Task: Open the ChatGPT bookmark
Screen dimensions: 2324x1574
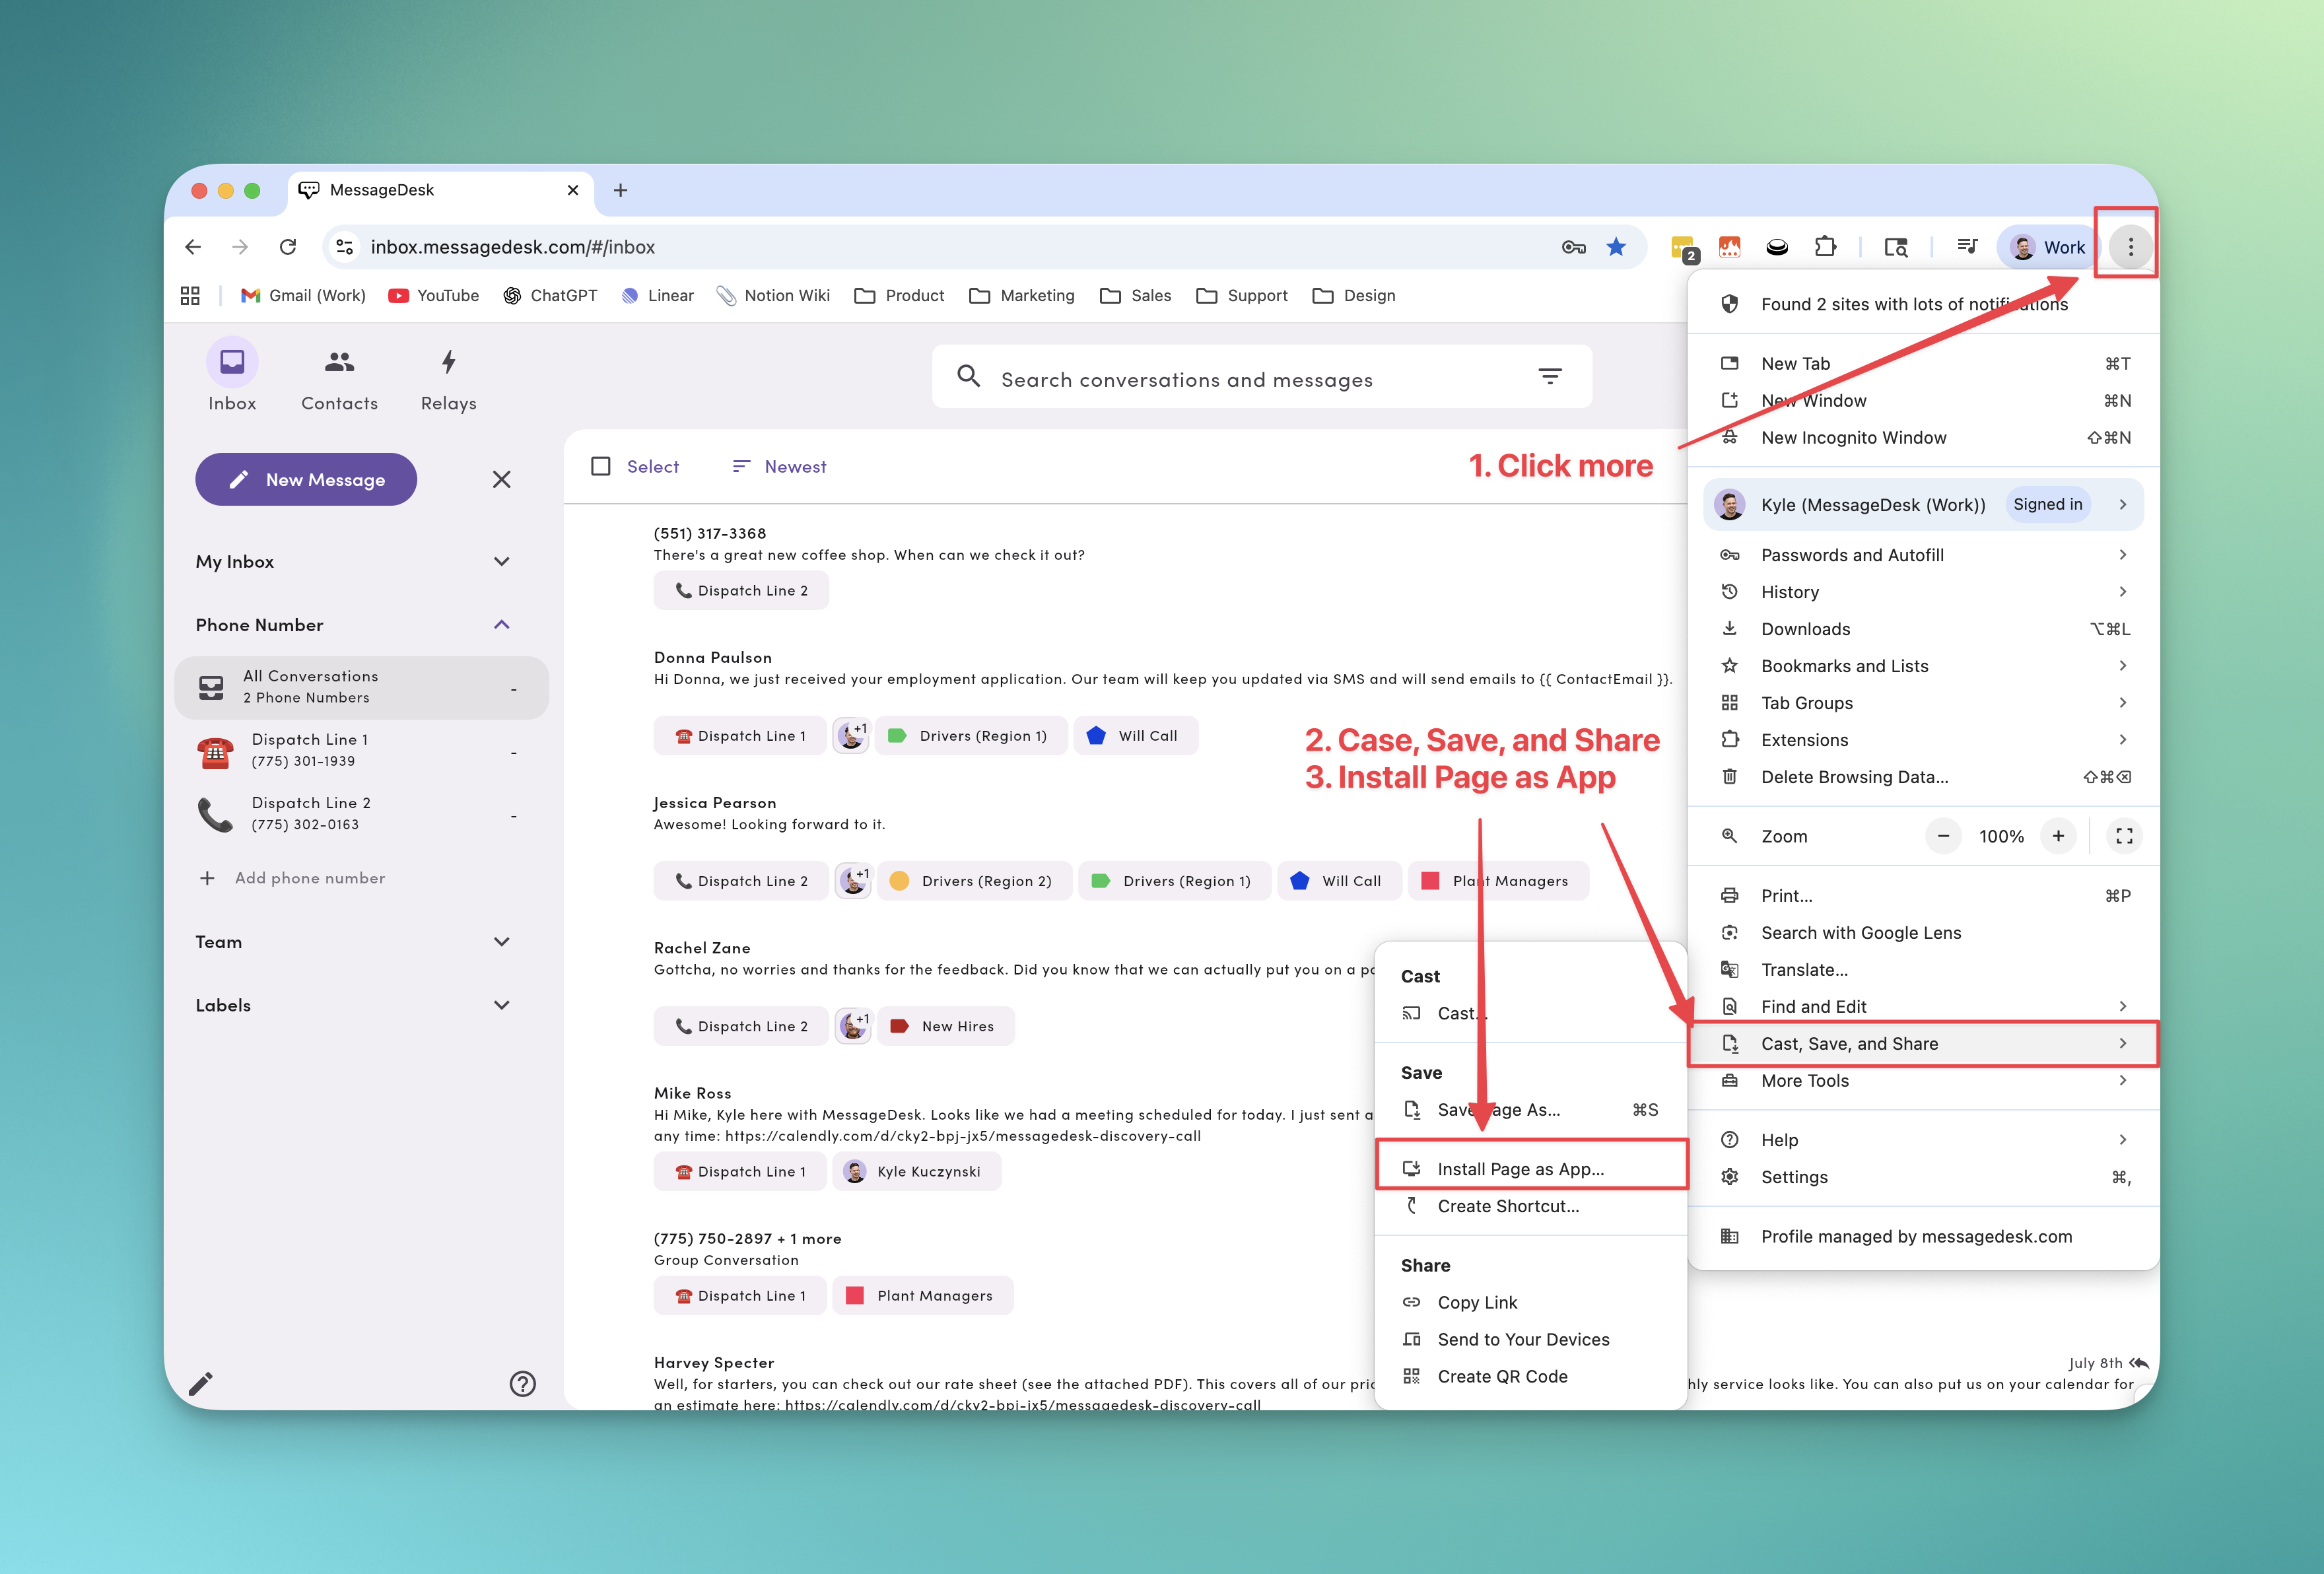Action: click(x=551, y=295)
